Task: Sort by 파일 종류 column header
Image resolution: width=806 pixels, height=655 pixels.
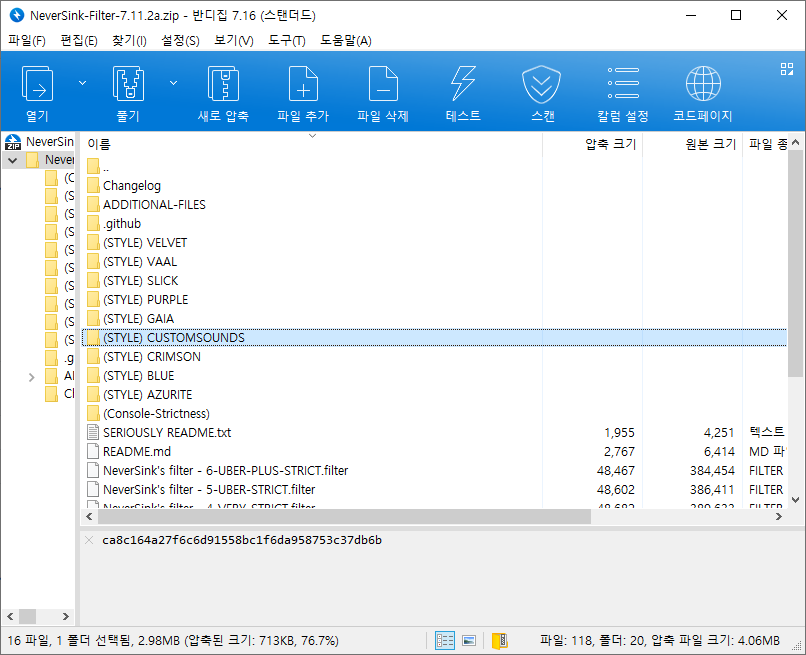Action: 766,144
